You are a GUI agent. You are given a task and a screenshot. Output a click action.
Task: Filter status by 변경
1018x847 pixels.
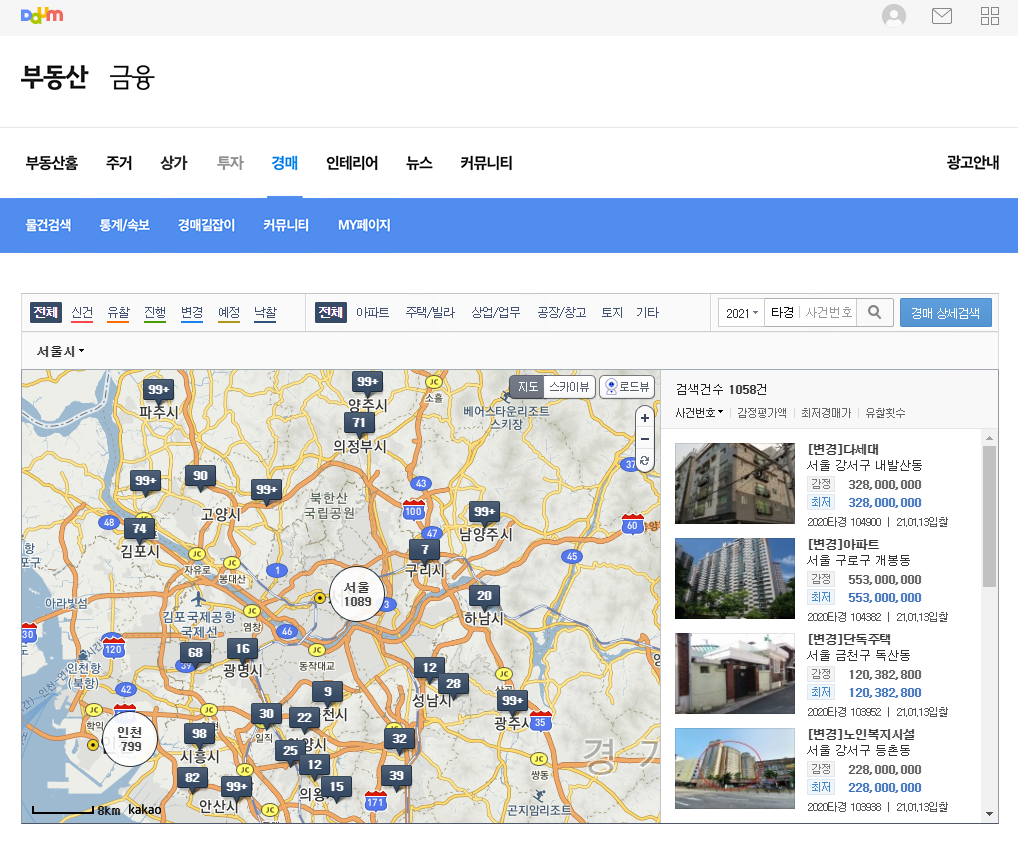click(192, 313)
